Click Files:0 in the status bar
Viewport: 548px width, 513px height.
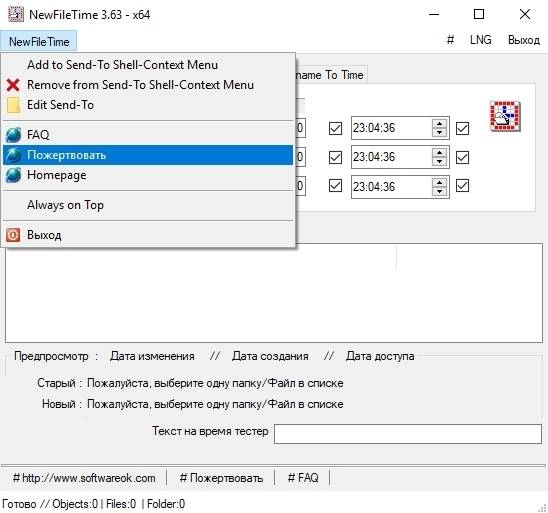tap(121, 504)
